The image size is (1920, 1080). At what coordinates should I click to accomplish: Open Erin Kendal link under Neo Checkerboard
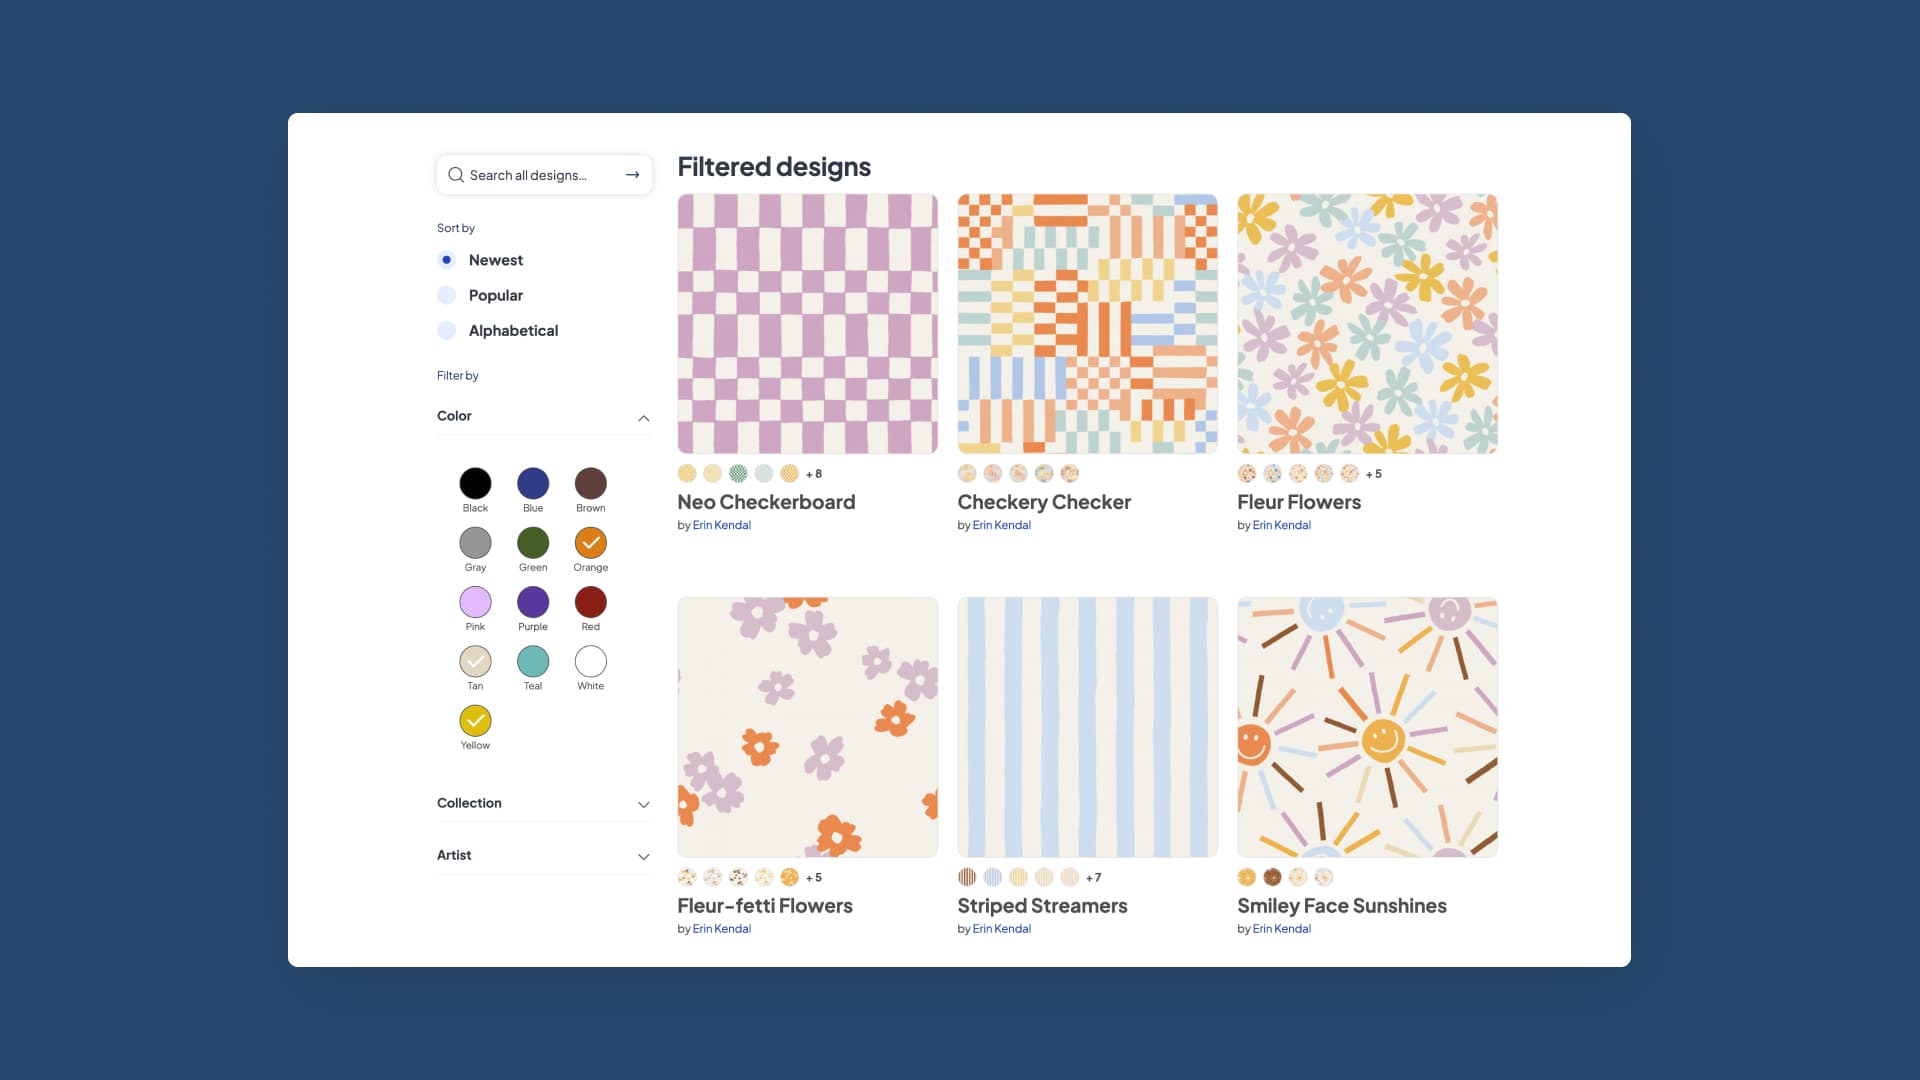pos(722,526)
